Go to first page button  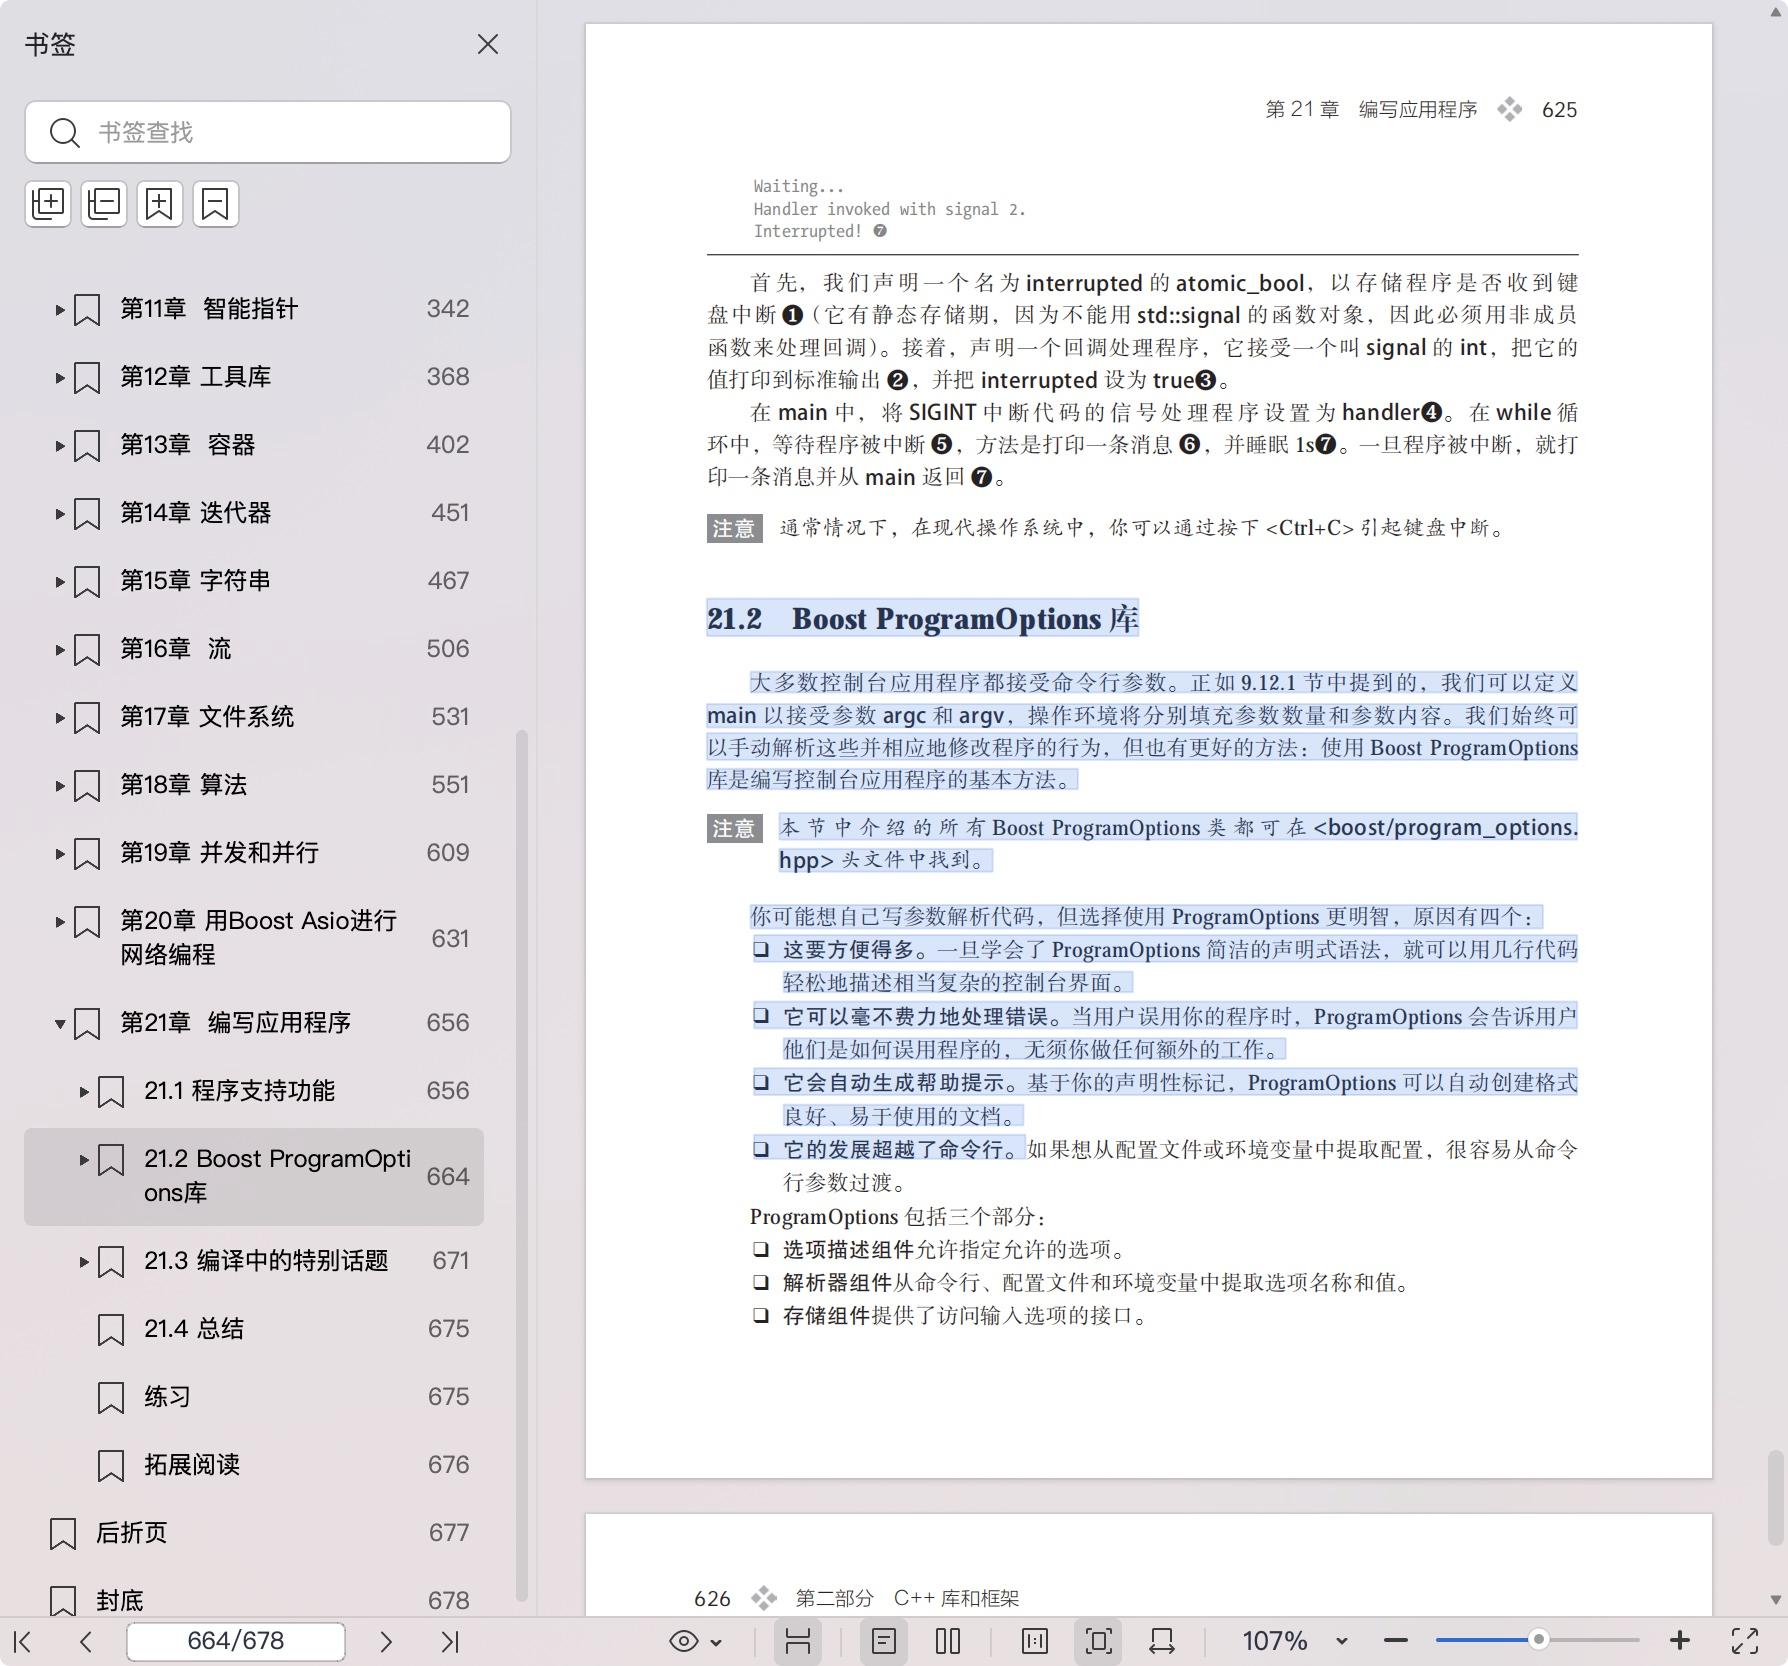23,1641
